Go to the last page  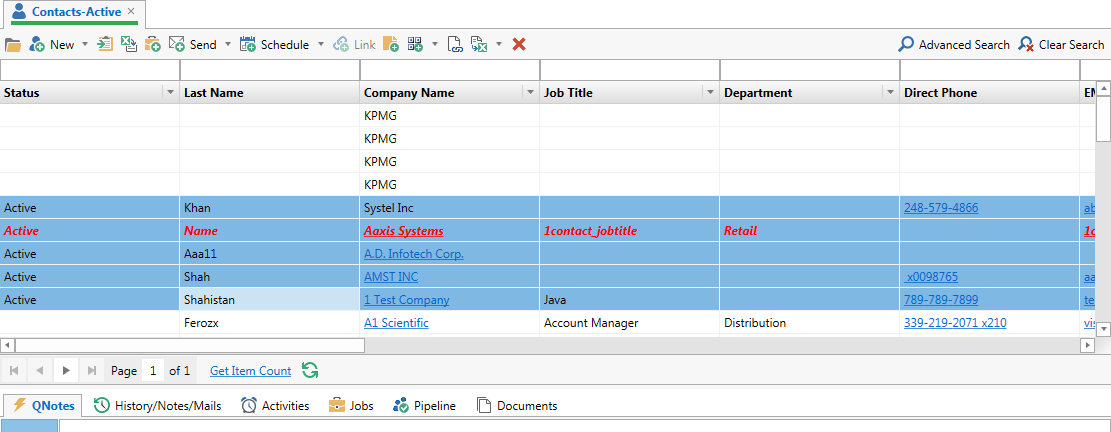click(91, 370)
